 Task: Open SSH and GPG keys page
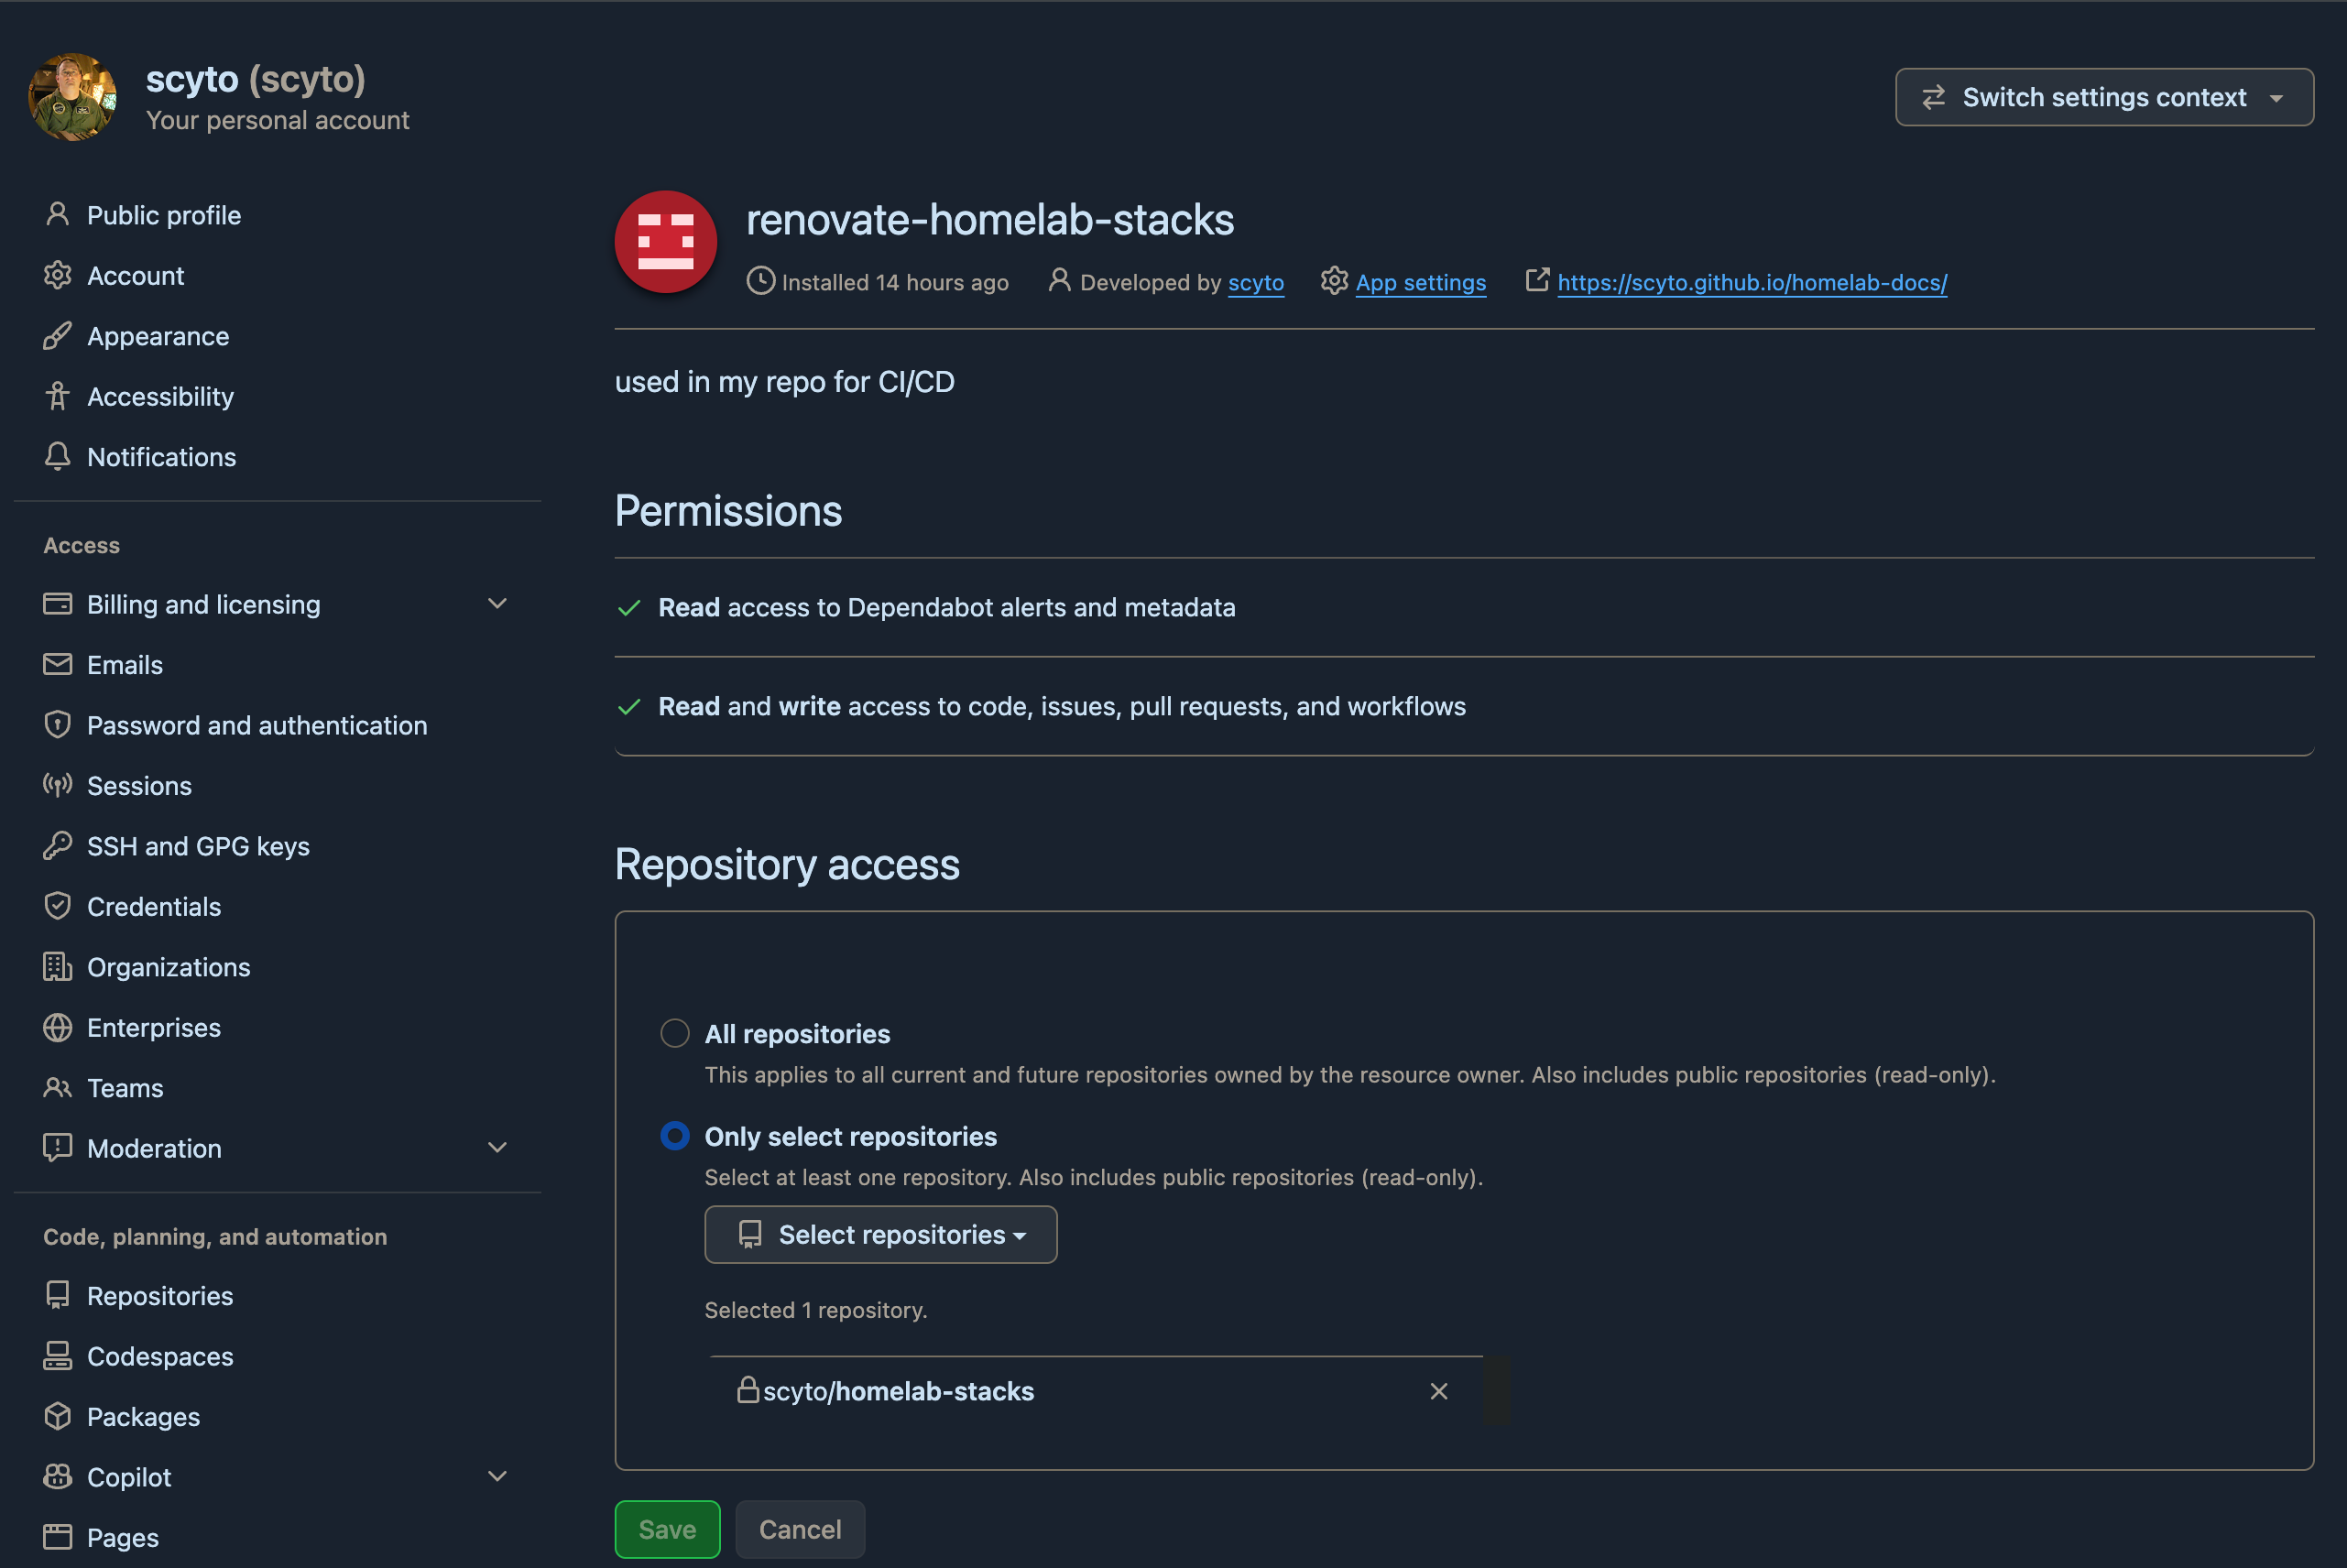(198, 846)
